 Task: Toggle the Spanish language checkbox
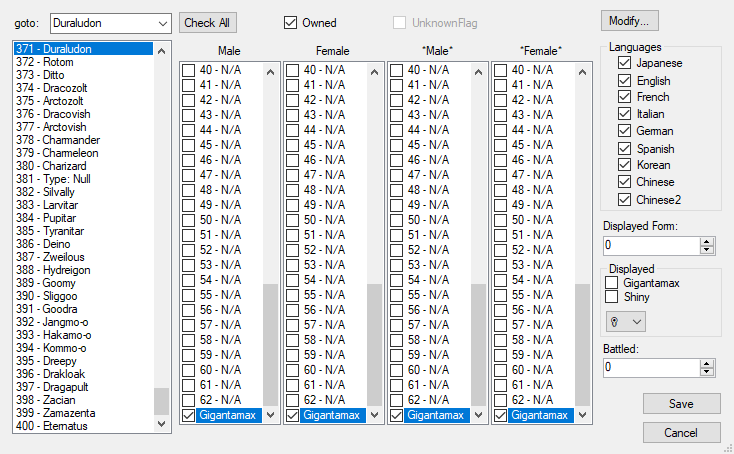click(624, 148)
